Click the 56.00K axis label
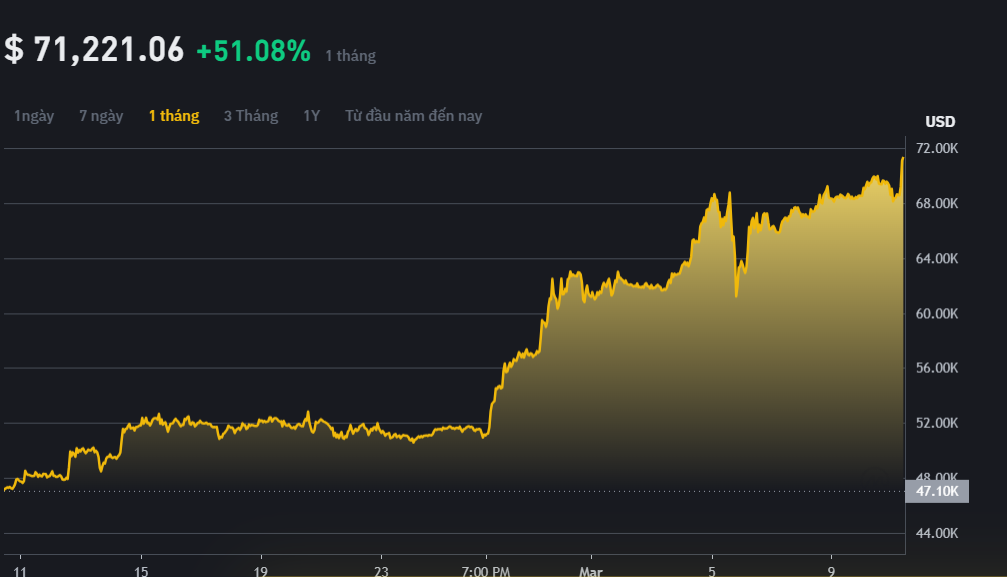This screenshot has width=1007, height=577. (937, 368)
